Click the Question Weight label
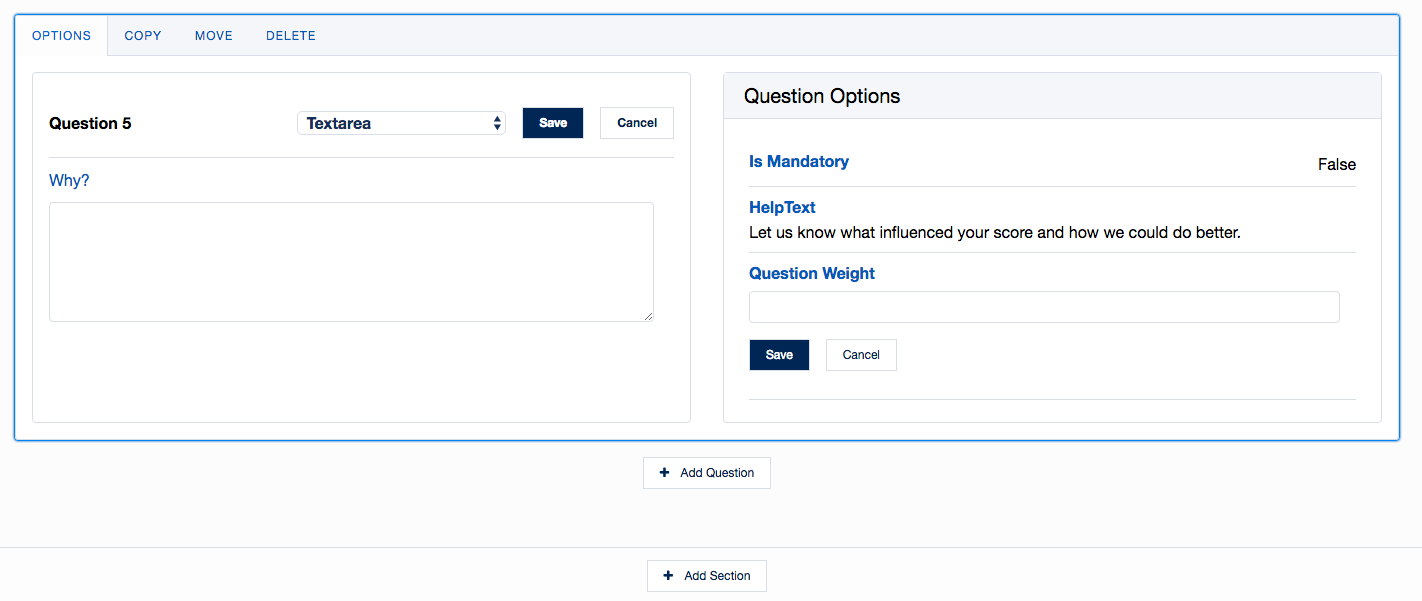The height and width of the screenshot is (601, 1422). click(x=812, y=274)
